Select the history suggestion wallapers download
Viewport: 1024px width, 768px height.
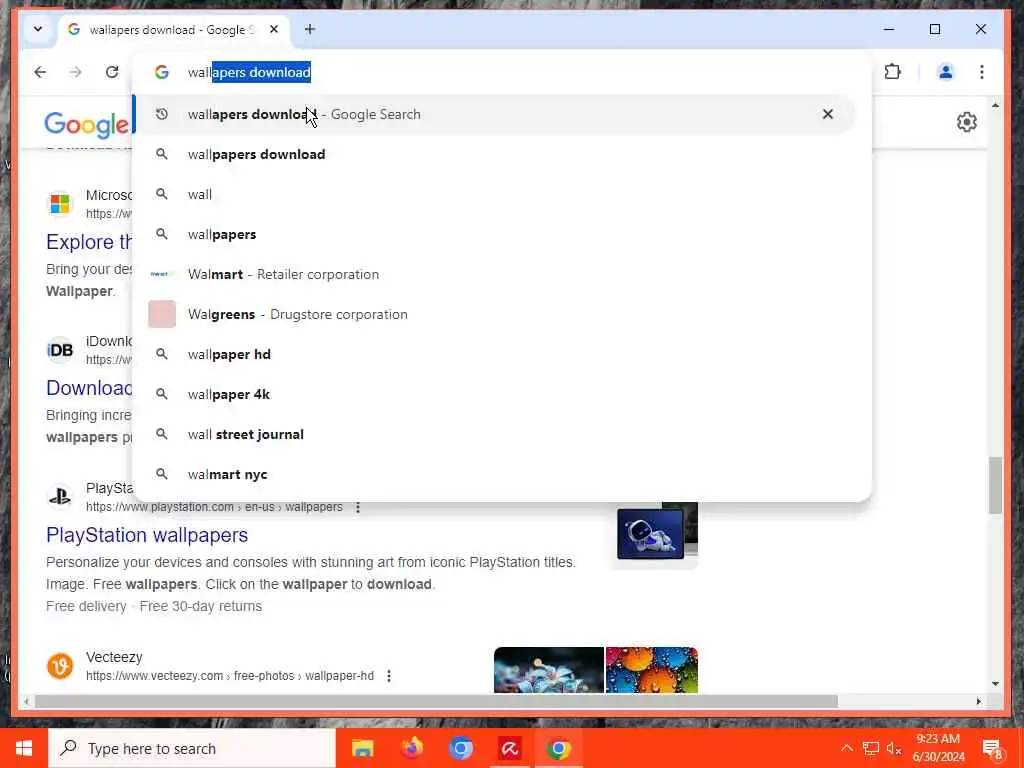coord(493,114)
